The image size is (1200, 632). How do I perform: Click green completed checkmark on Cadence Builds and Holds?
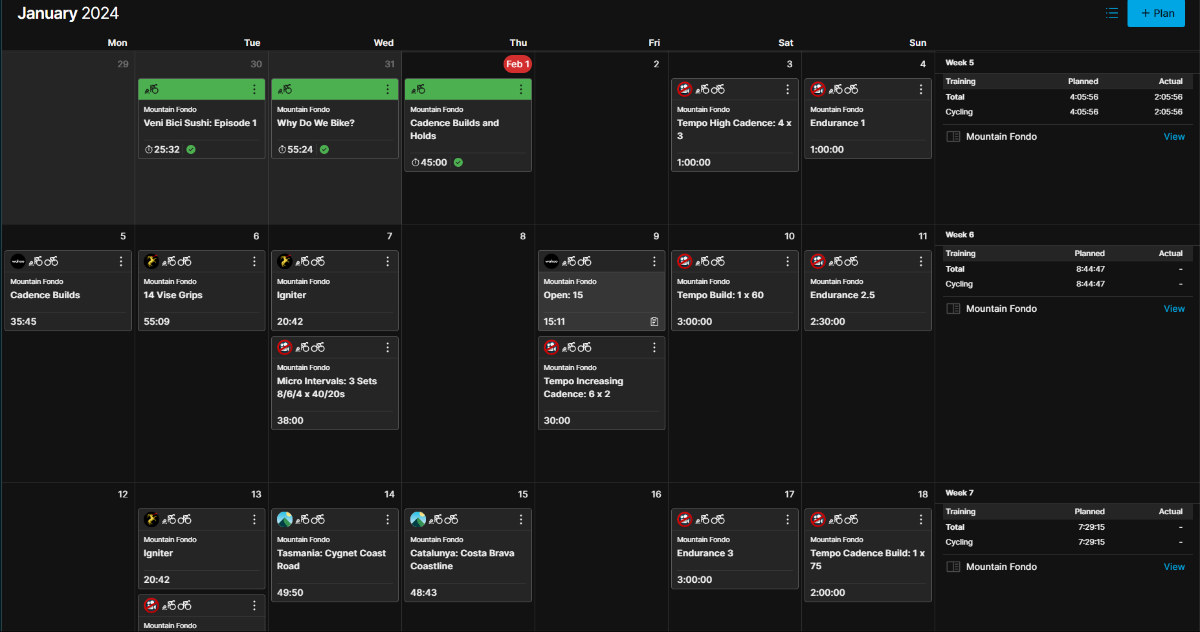point(458,162)
